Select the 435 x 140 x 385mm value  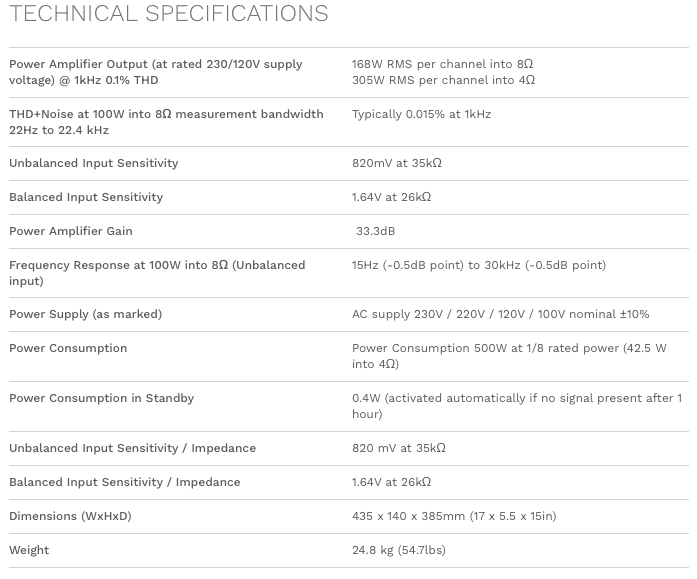click(453, 516)
